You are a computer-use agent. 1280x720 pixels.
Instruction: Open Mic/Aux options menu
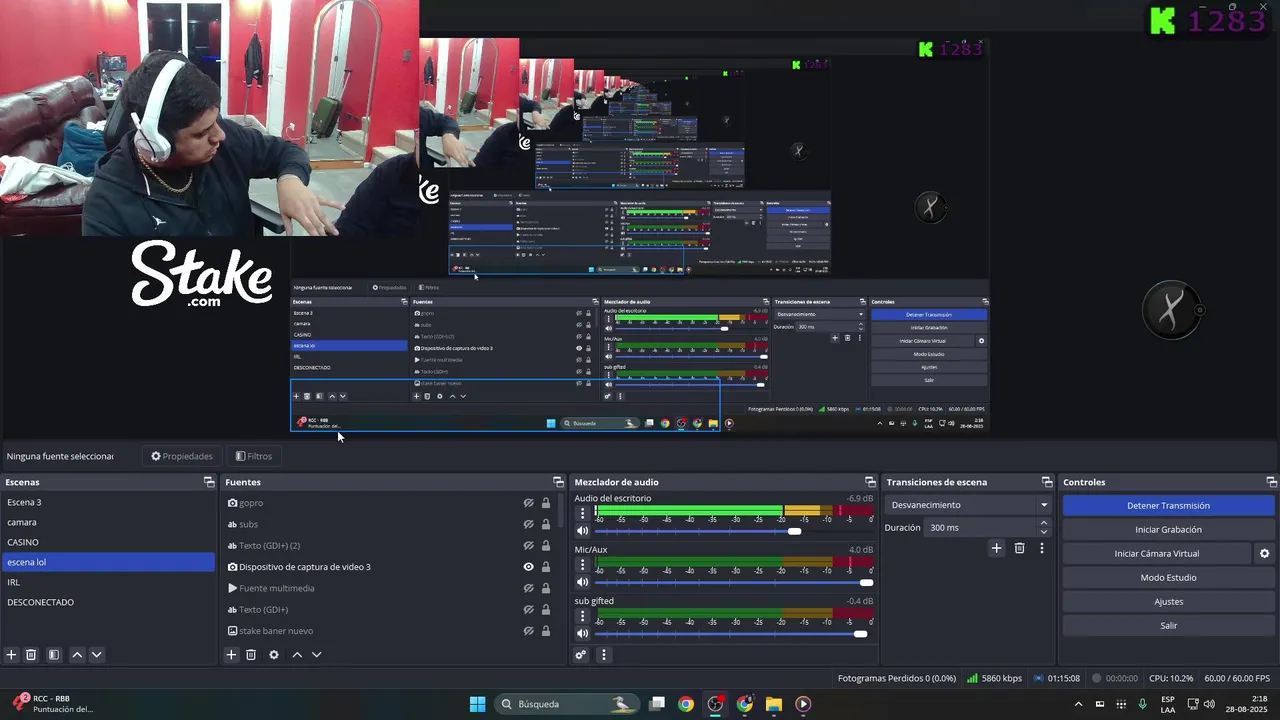[x=582, y=564]
